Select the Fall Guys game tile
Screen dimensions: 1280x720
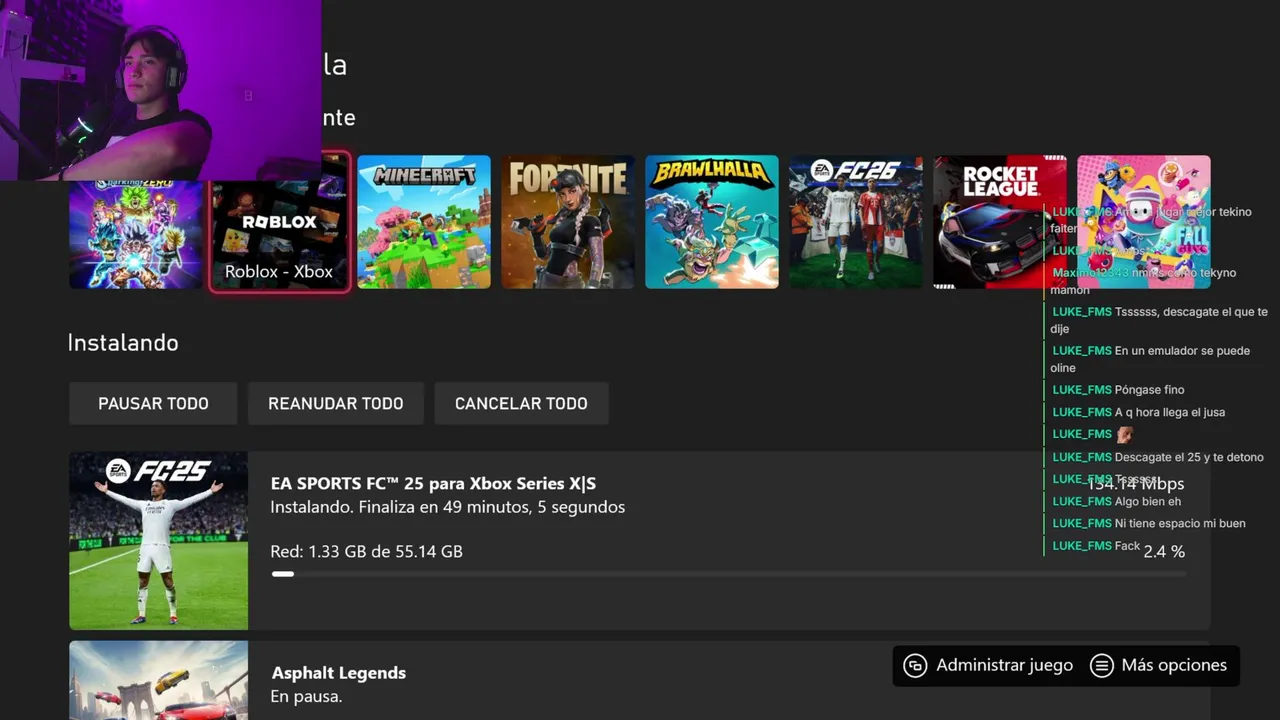(x=1144, y=222)
